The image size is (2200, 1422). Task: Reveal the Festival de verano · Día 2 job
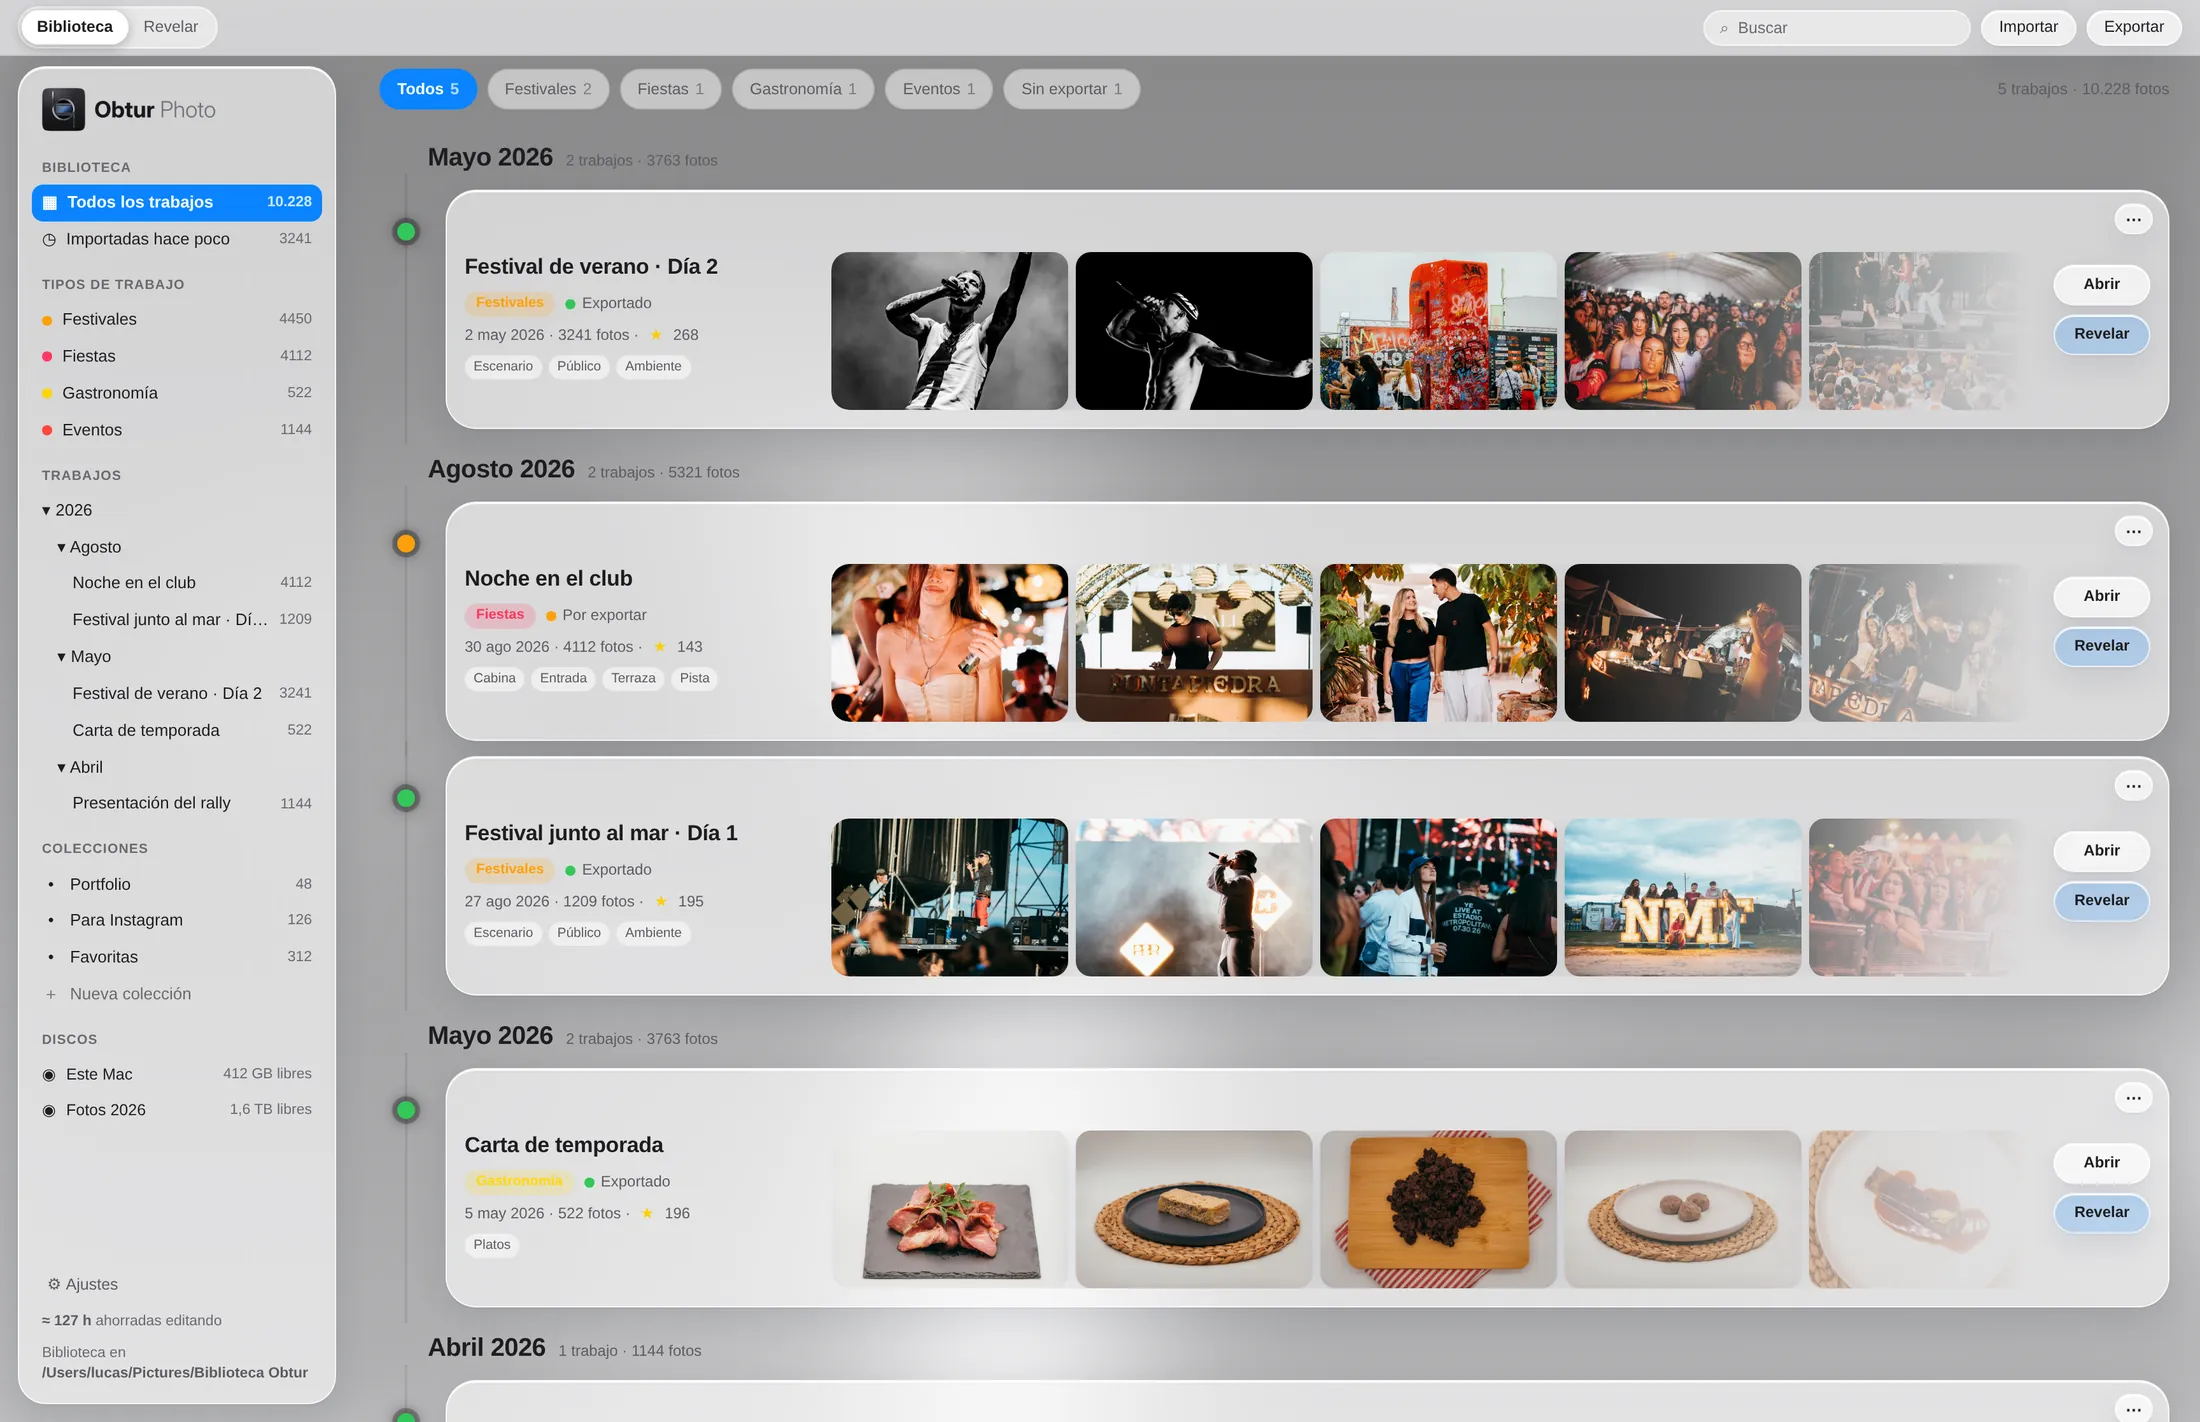(2101, 334)
